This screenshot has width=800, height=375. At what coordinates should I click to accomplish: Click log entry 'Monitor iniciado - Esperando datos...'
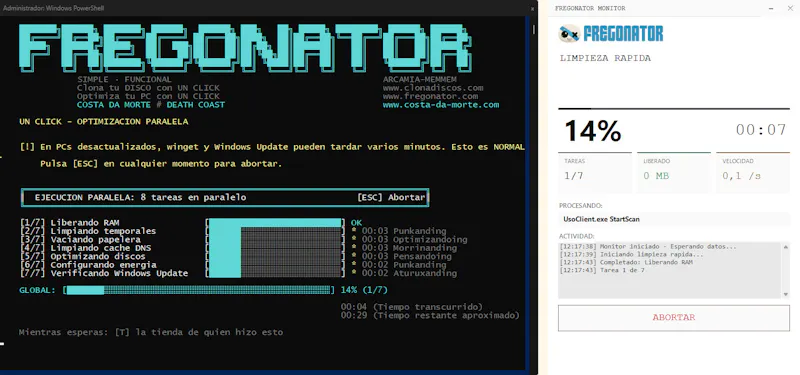648,246
